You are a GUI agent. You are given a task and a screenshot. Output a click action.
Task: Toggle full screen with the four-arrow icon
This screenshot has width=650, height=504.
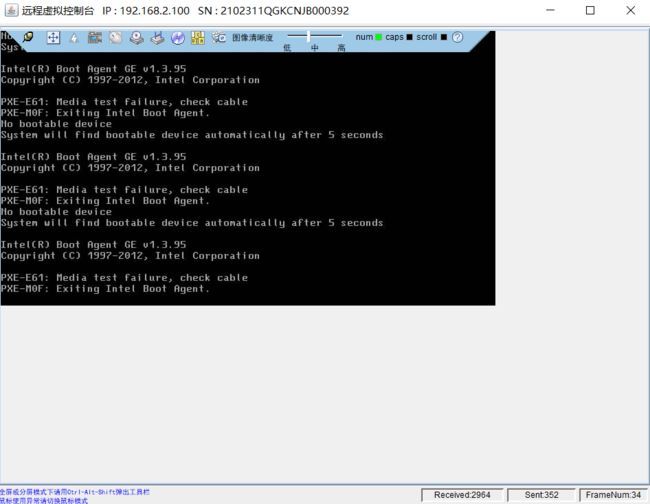click(x=53, y=38)
